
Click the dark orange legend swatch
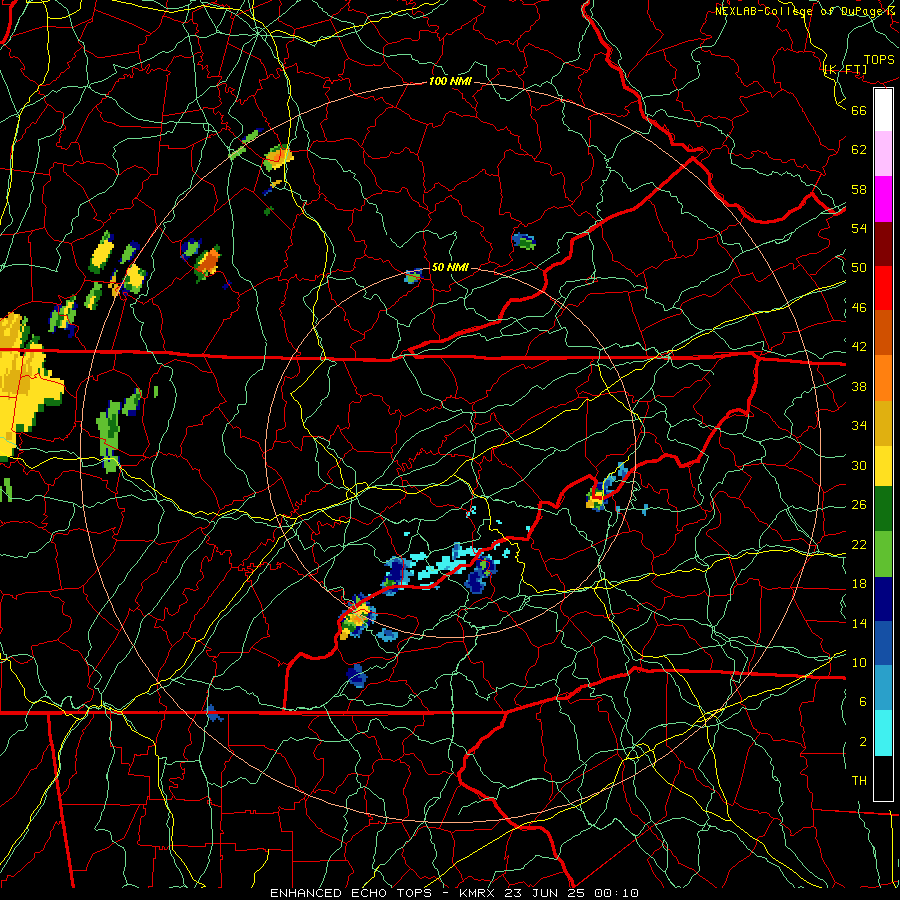[883, 333]
